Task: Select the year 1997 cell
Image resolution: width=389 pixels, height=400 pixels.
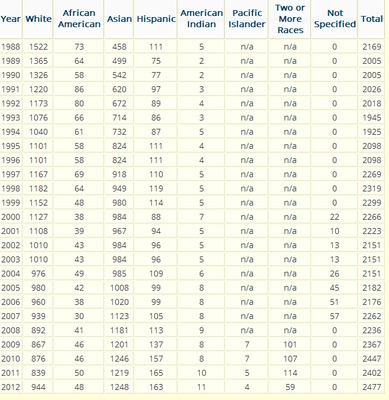Action: coord(11,174)
